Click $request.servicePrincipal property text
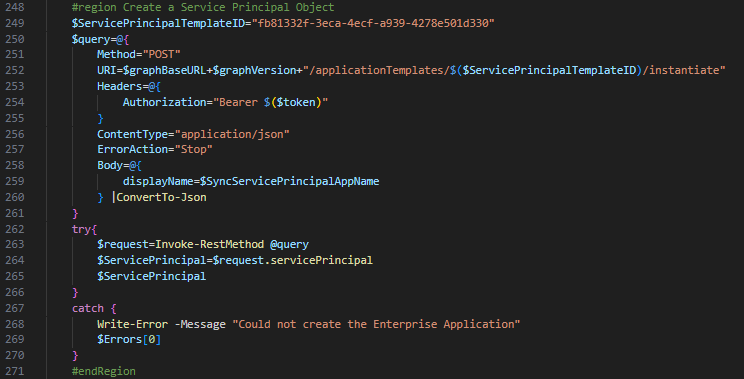The width and height of the screenshot is (744, 379). pyautogui.click(x=293, y=260)
